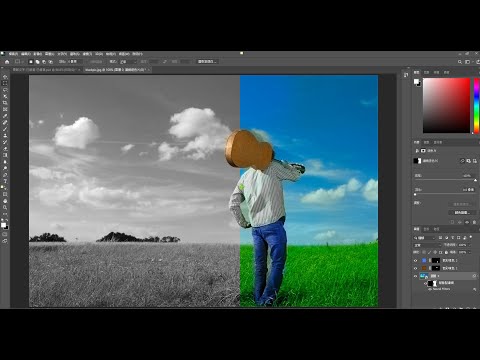Toggle layer filtering switch in Layers panel
The width and height of the screenshot is (480, 360).
[x=471, y=237]
